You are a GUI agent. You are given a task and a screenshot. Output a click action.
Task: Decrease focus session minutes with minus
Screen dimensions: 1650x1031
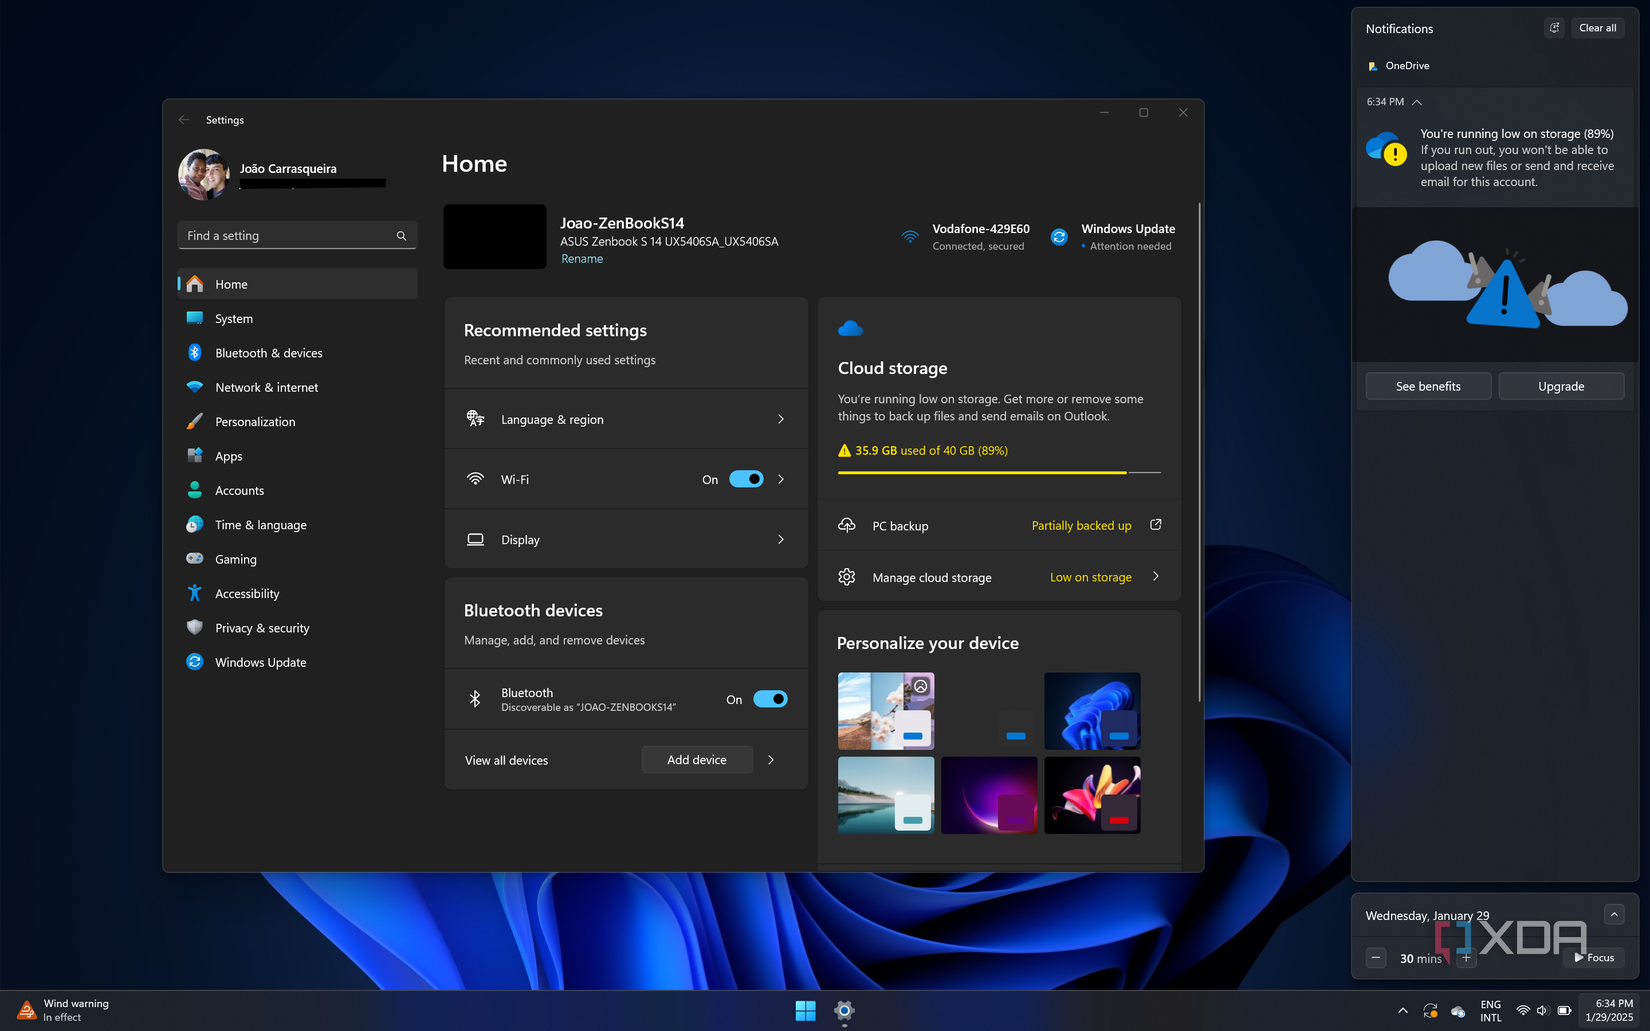pos(1376,958)
